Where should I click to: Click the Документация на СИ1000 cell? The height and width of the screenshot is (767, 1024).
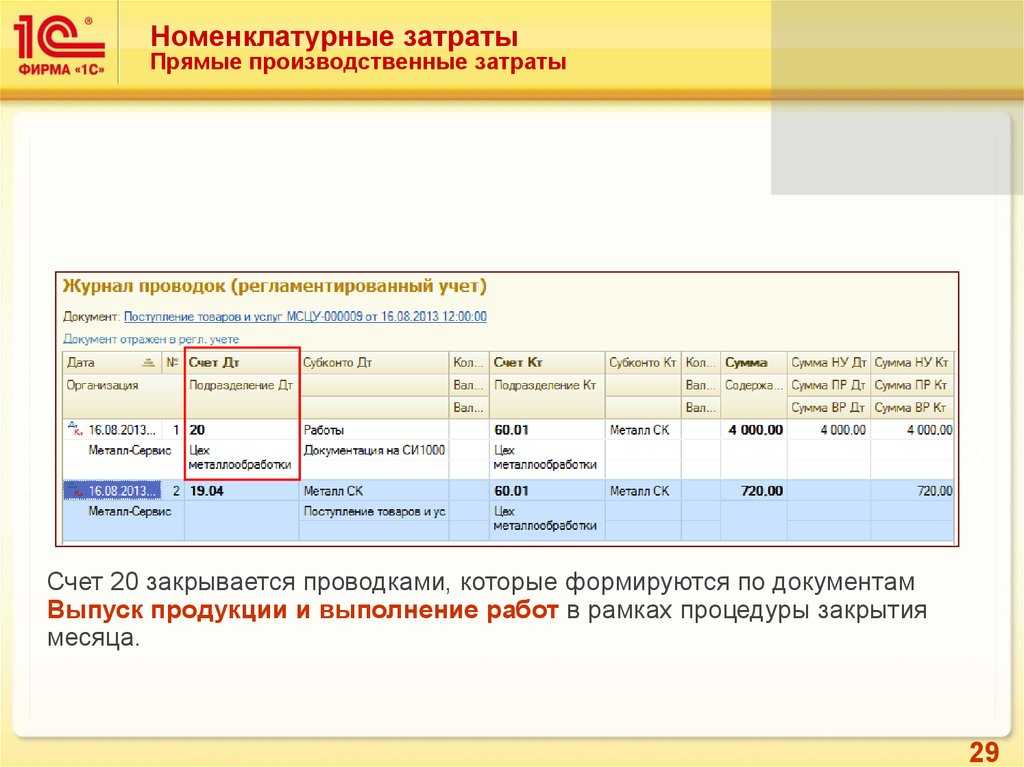pos(374,450)
